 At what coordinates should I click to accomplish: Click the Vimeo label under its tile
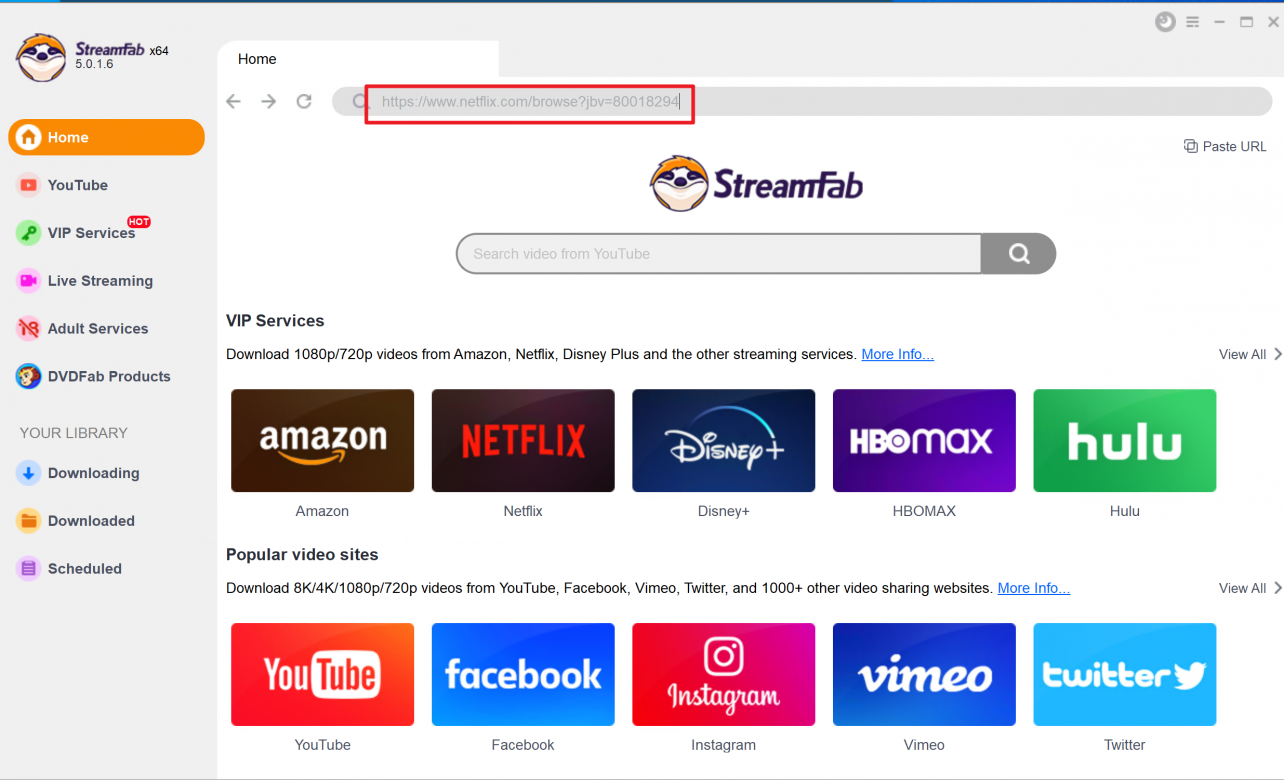tap(924, 745)
